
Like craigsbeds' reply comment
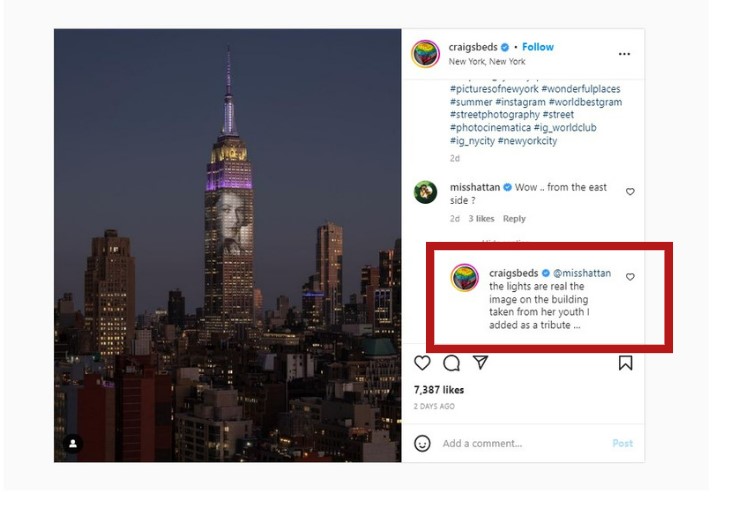coord(630,277)
